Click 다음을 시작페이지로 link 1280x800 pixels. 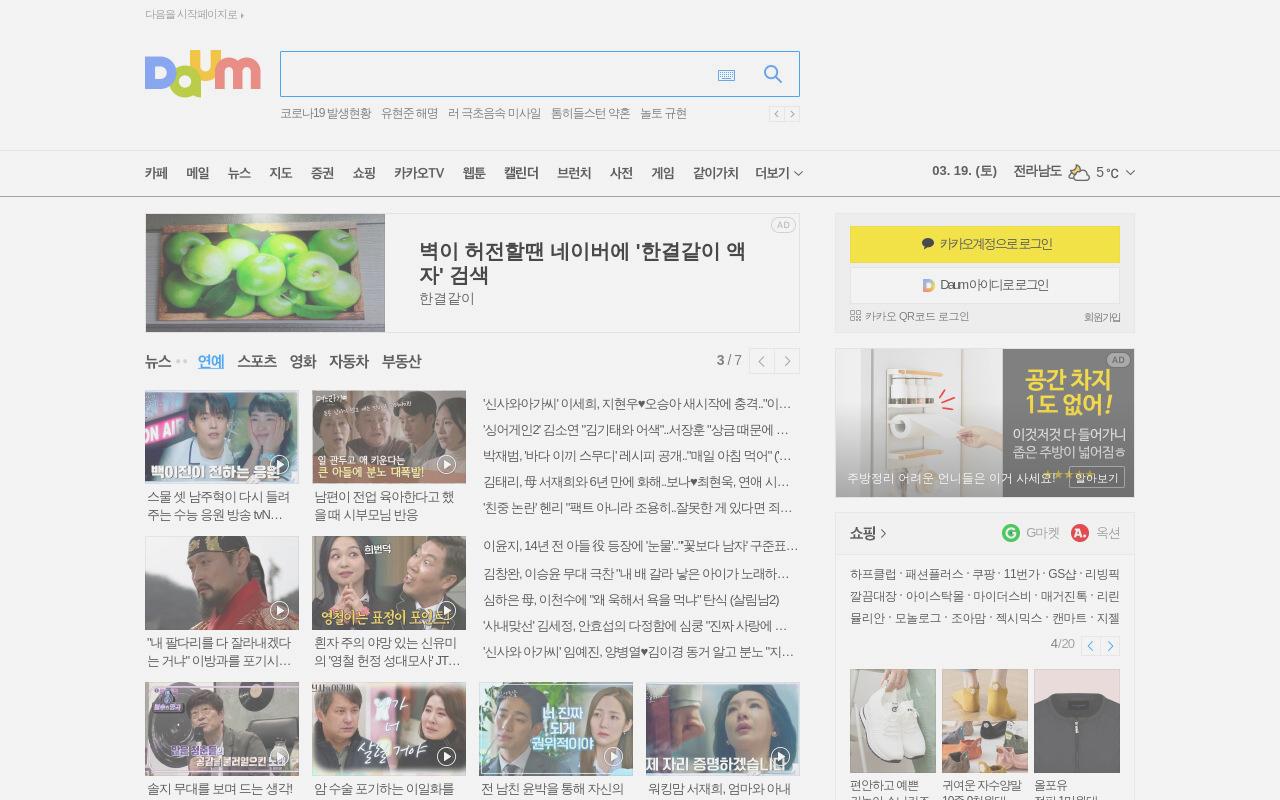click(194, 14)
